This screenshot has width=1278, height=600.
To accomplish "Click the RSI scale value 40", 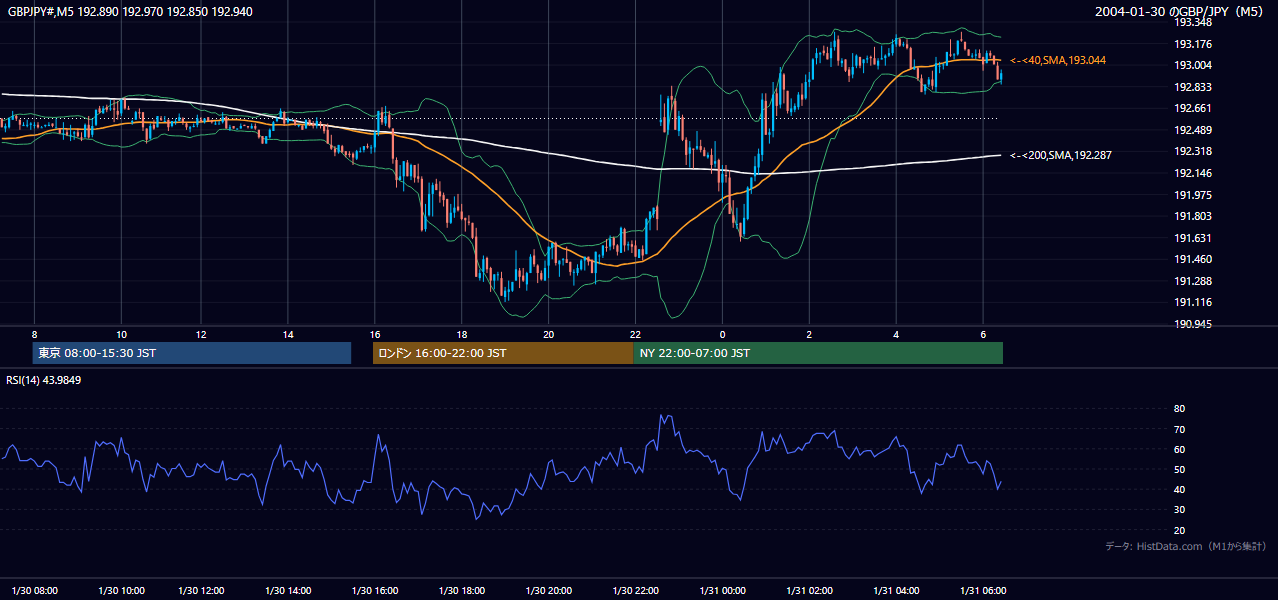I will tap(1180, 489).
